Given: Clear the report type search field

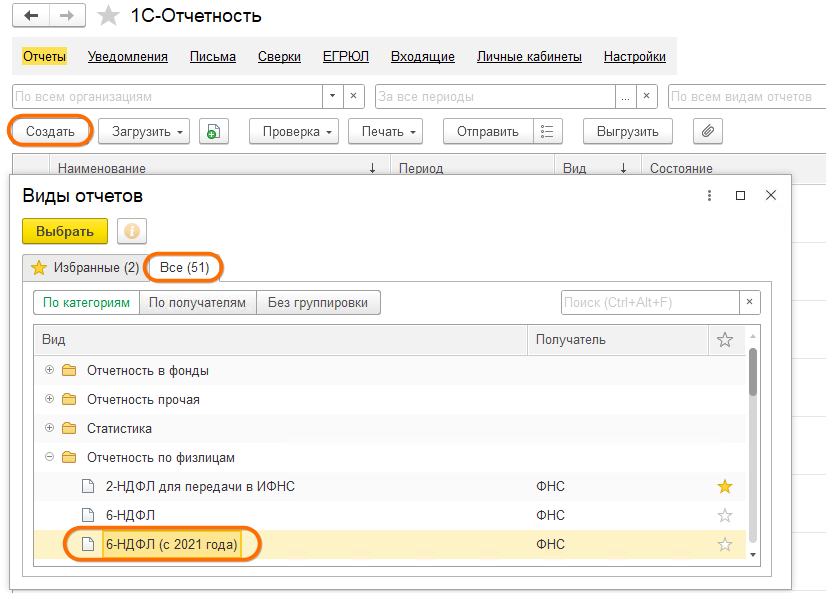Looking at the screenshot, I should tap(750, 302).
